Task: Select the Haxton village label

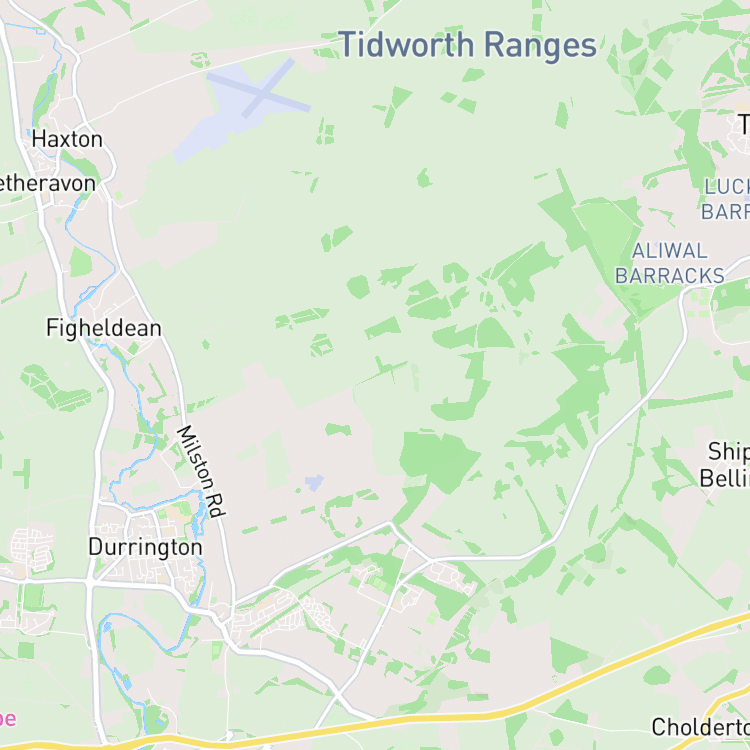Action: 67,140
